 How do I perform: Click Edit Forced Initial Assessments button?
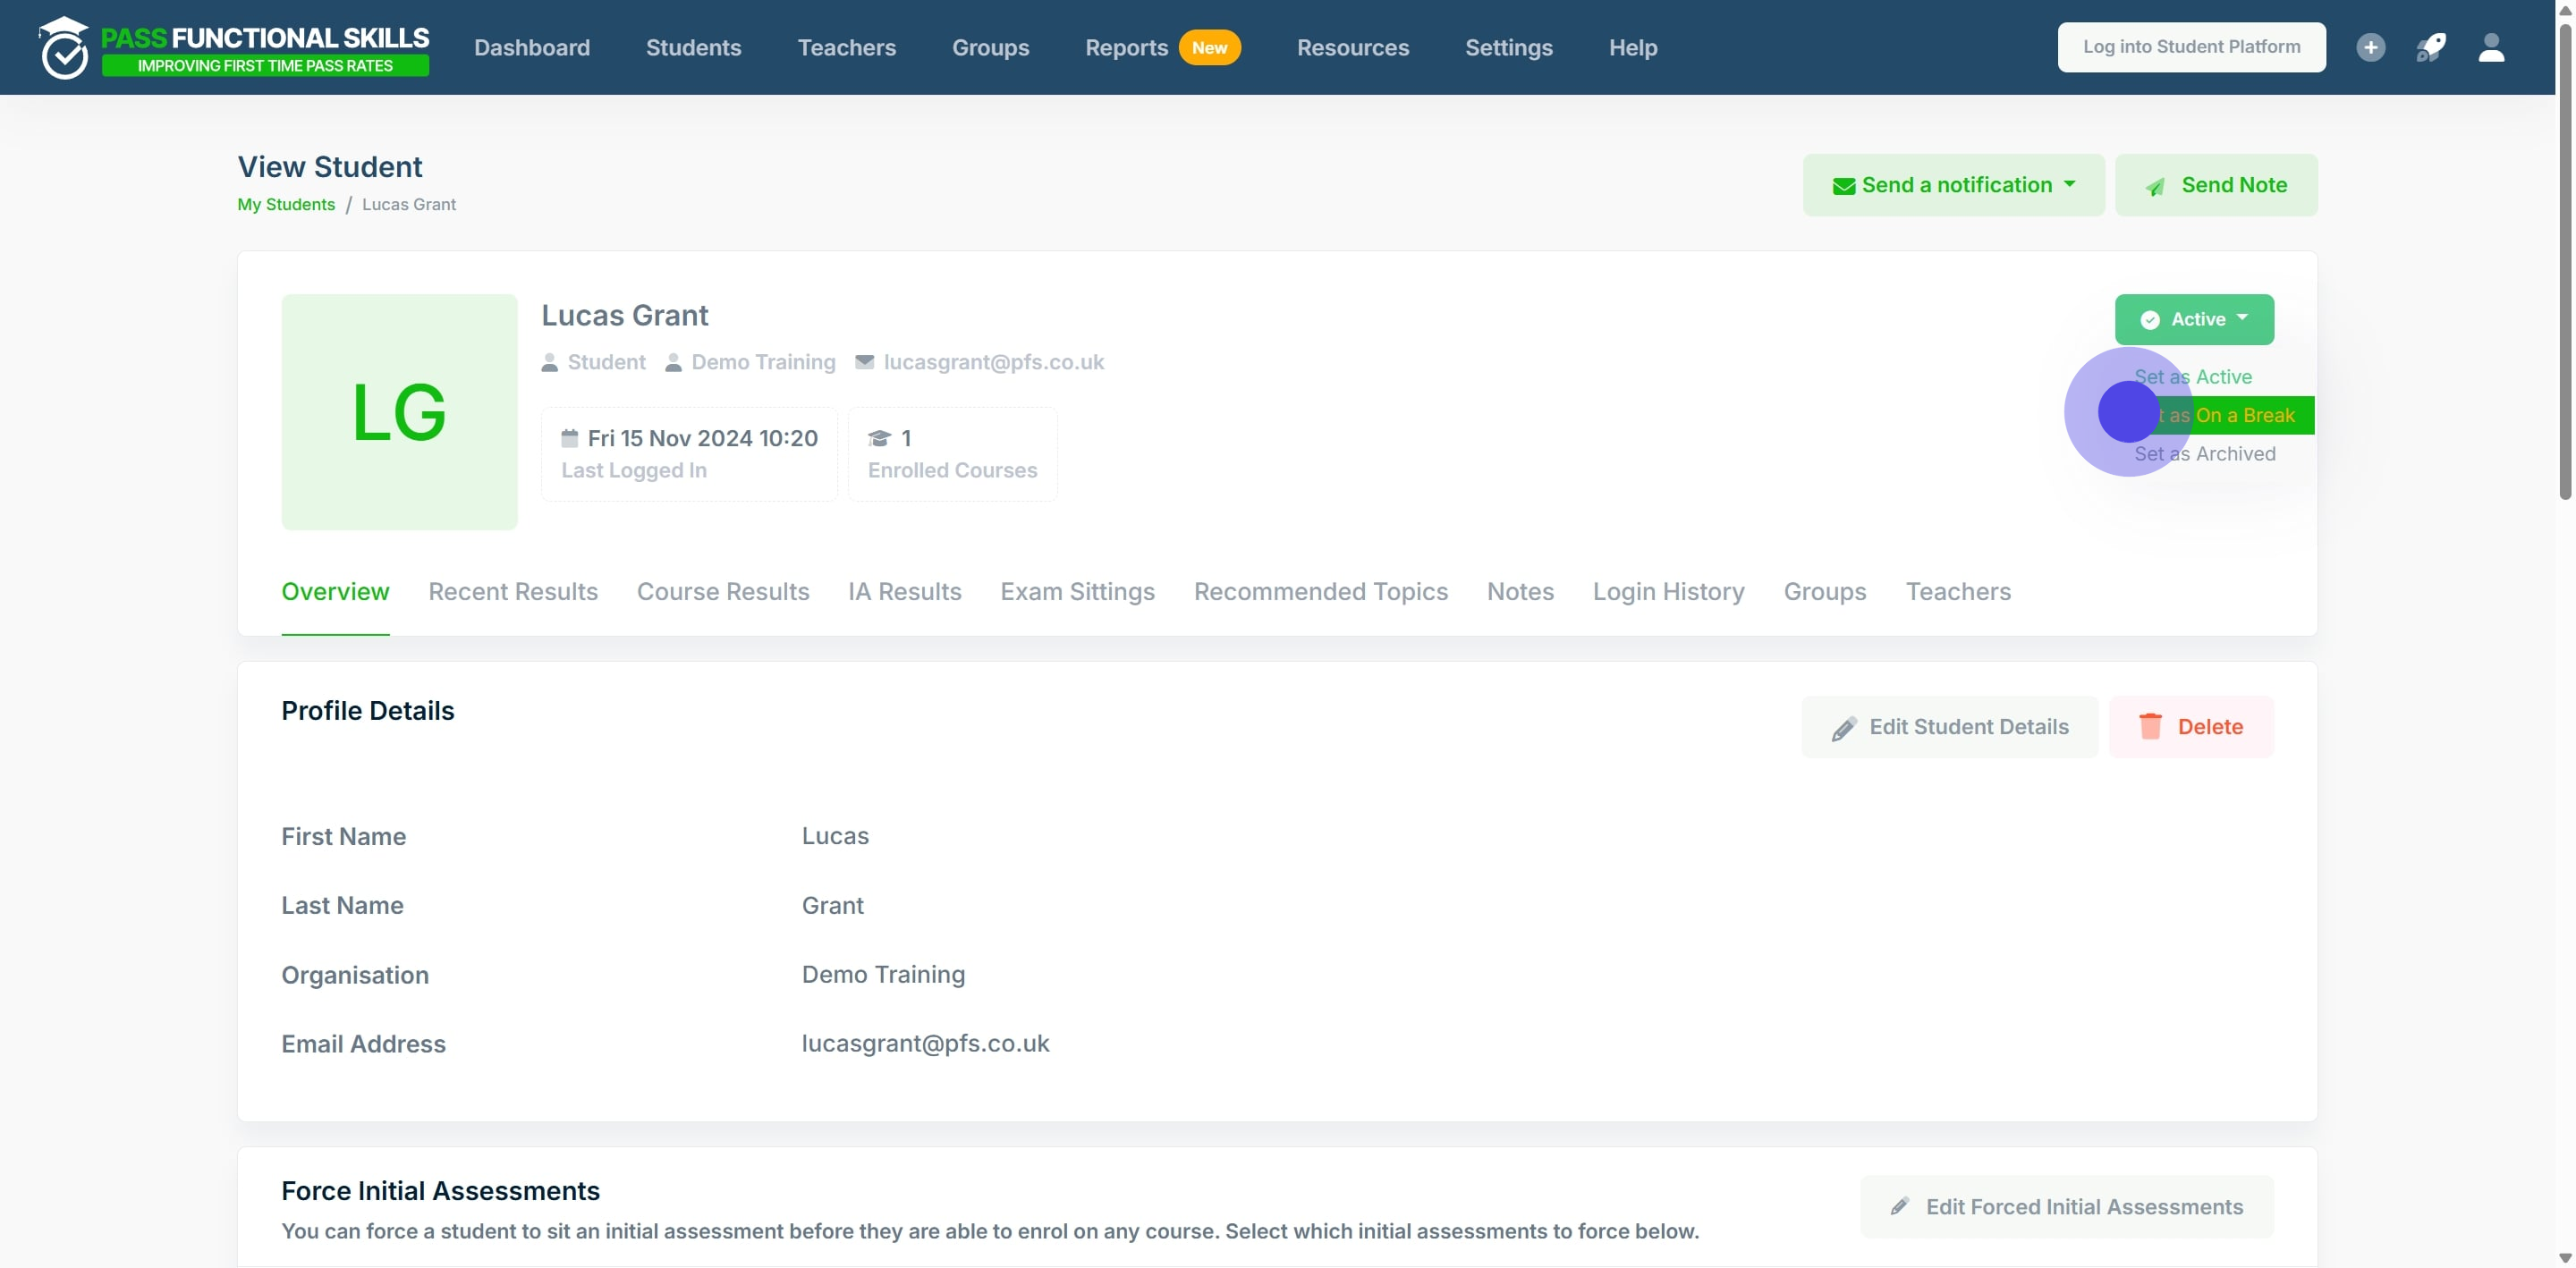[2066, 1206]
